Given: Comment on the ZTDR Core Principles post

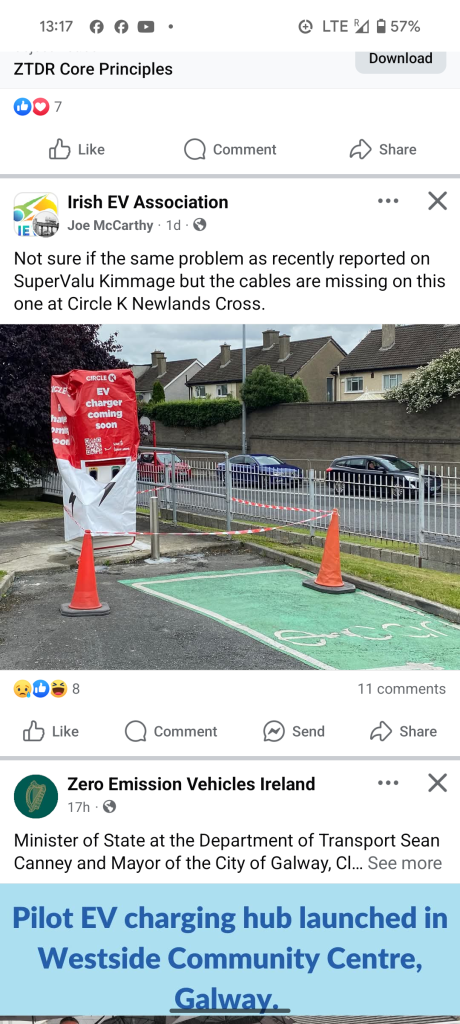Looking at the screenshot, I should pyautogui.click(x=230, y=149).
